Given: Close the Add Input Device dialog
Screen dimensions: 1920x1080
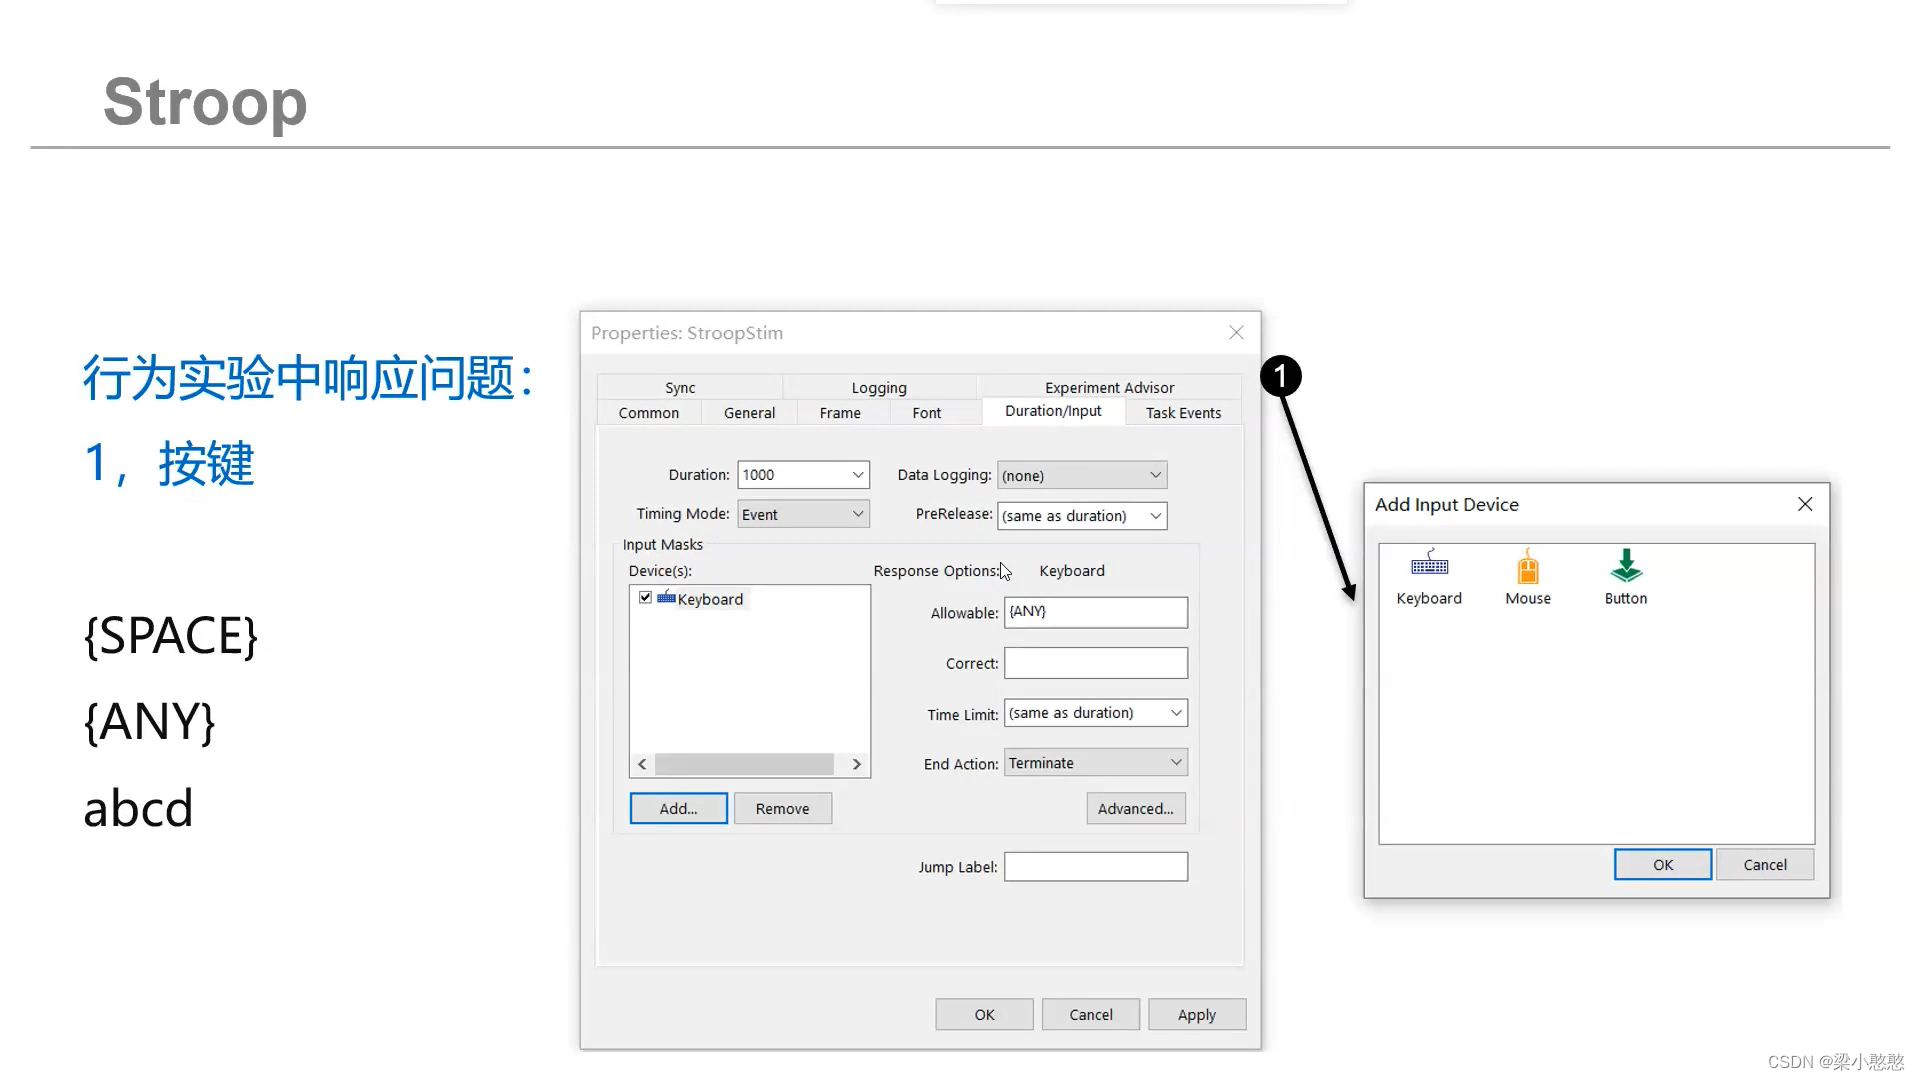Looking at the screenshot, I should tap(1804, 504).
